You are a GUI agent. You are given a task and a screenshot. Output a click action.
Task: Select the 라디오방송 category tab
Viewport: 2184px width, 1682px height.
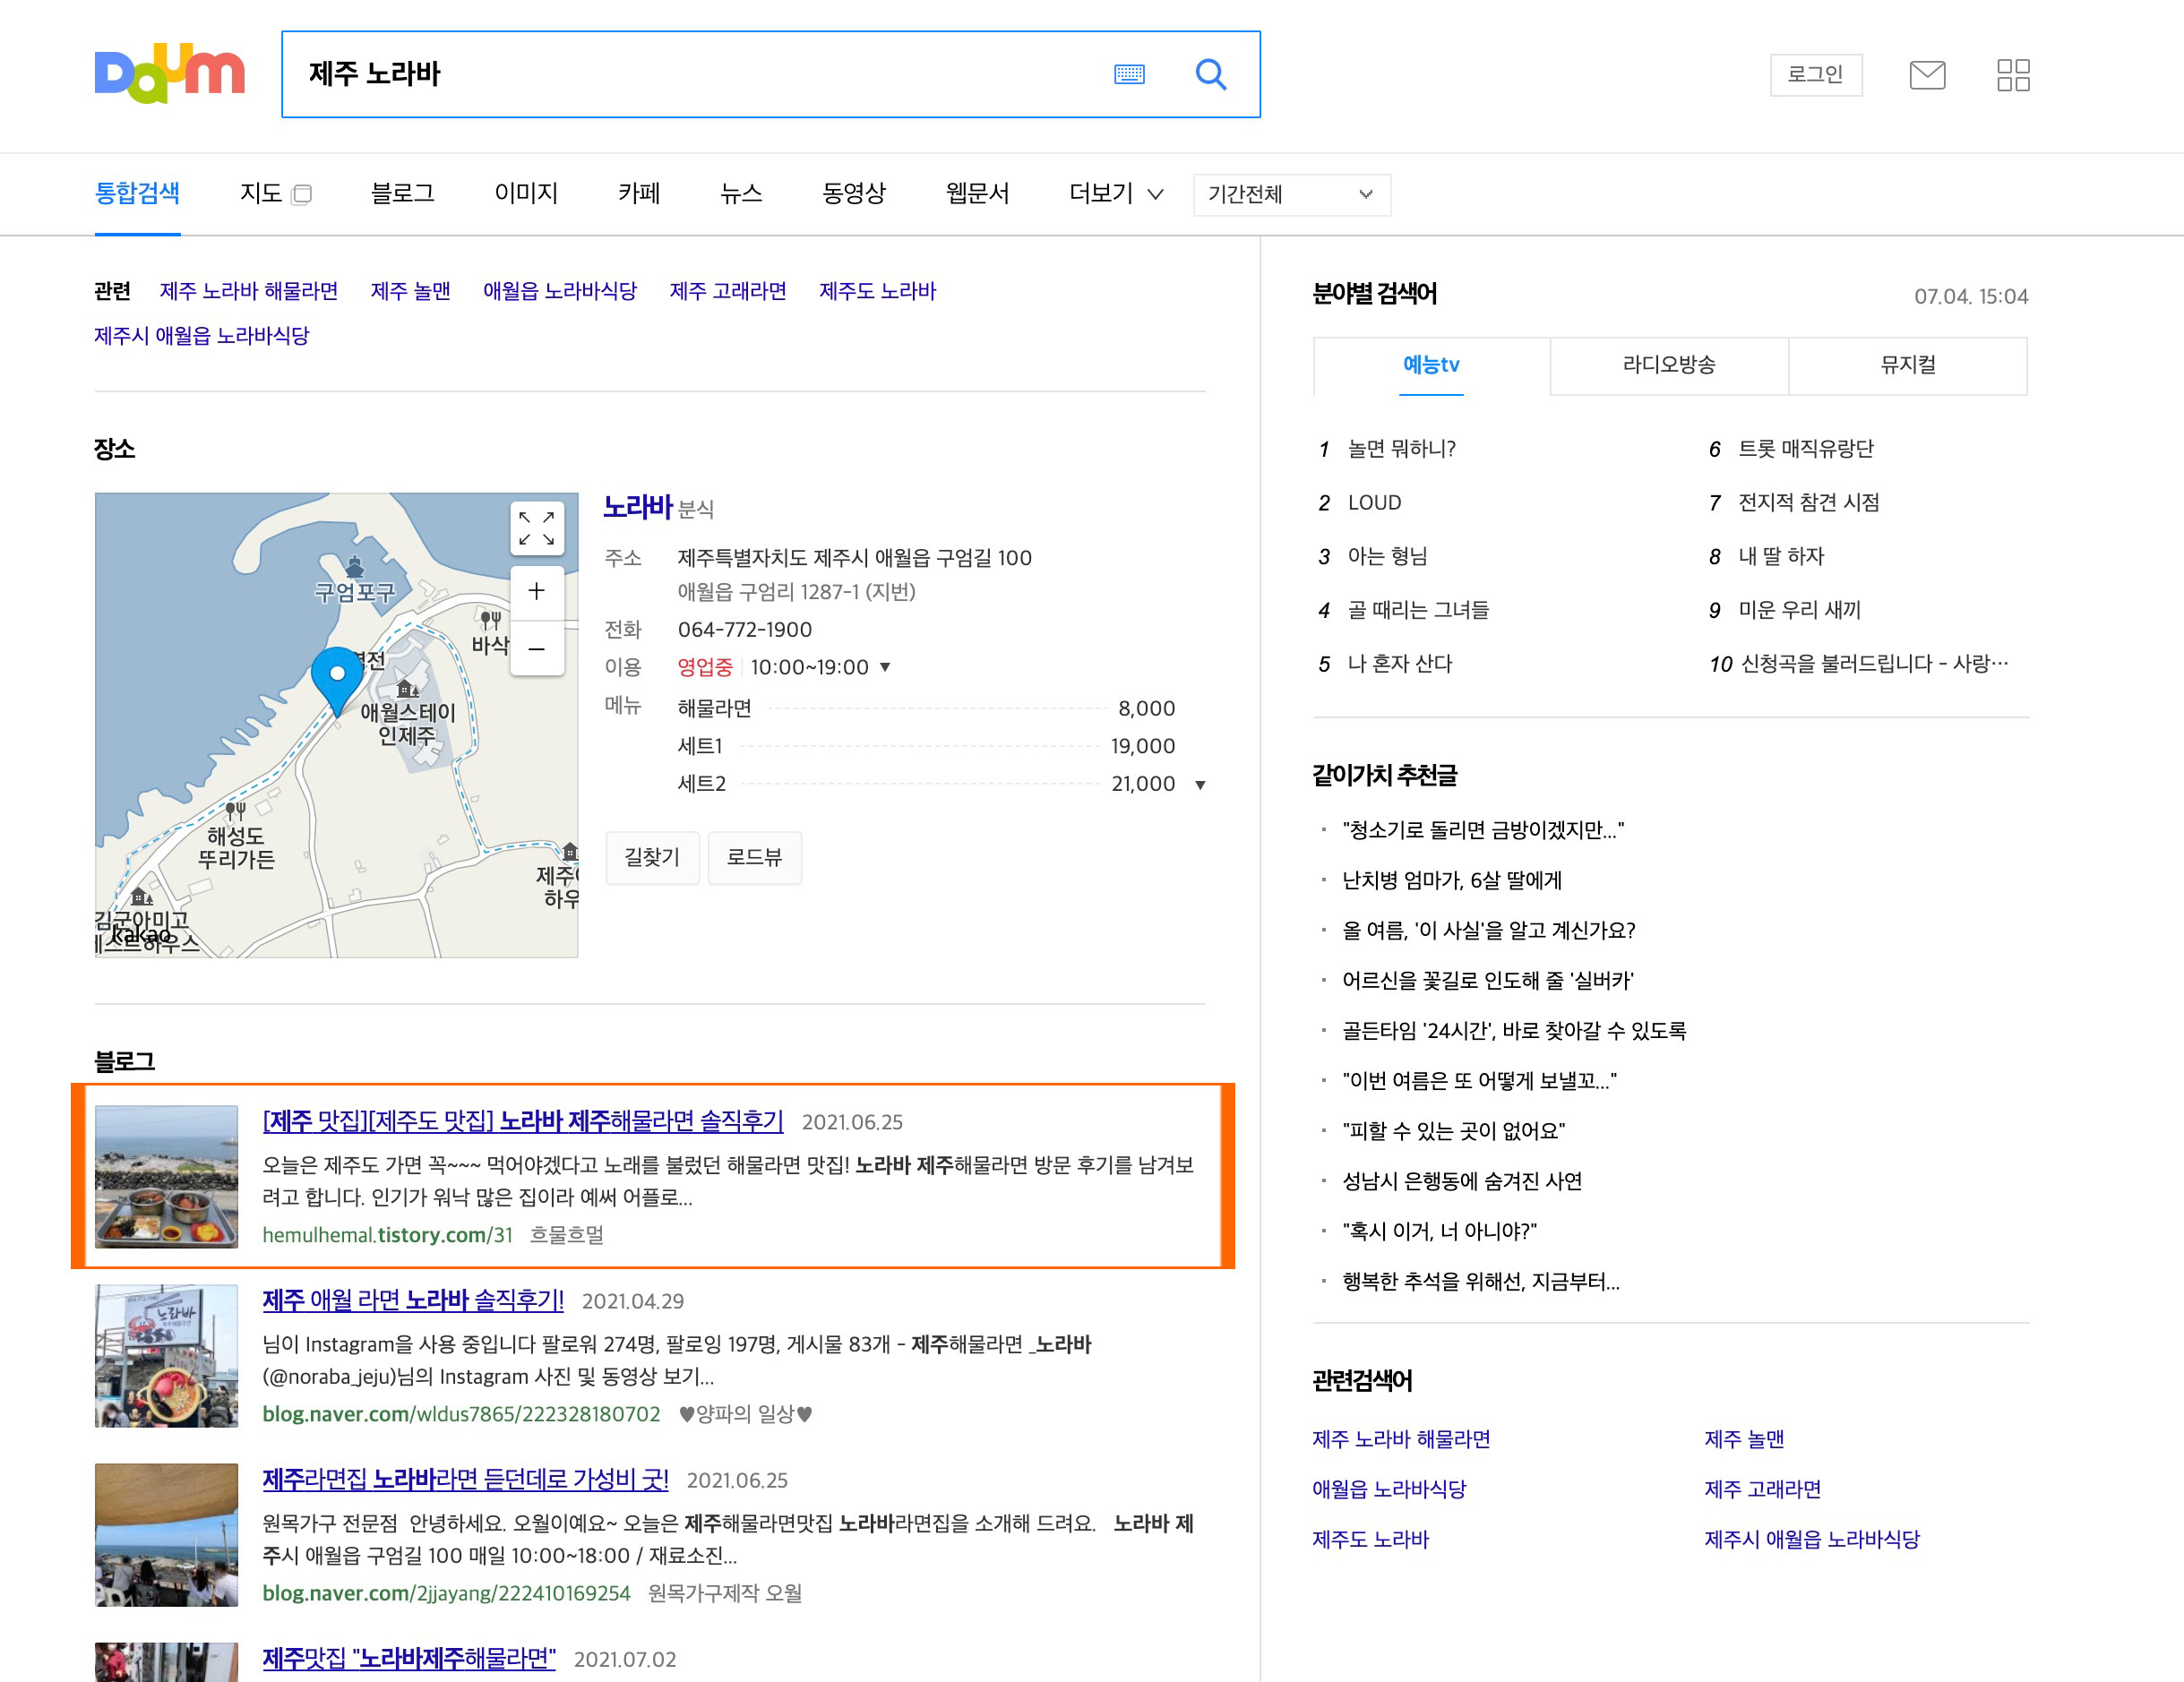coord(1669,366)
